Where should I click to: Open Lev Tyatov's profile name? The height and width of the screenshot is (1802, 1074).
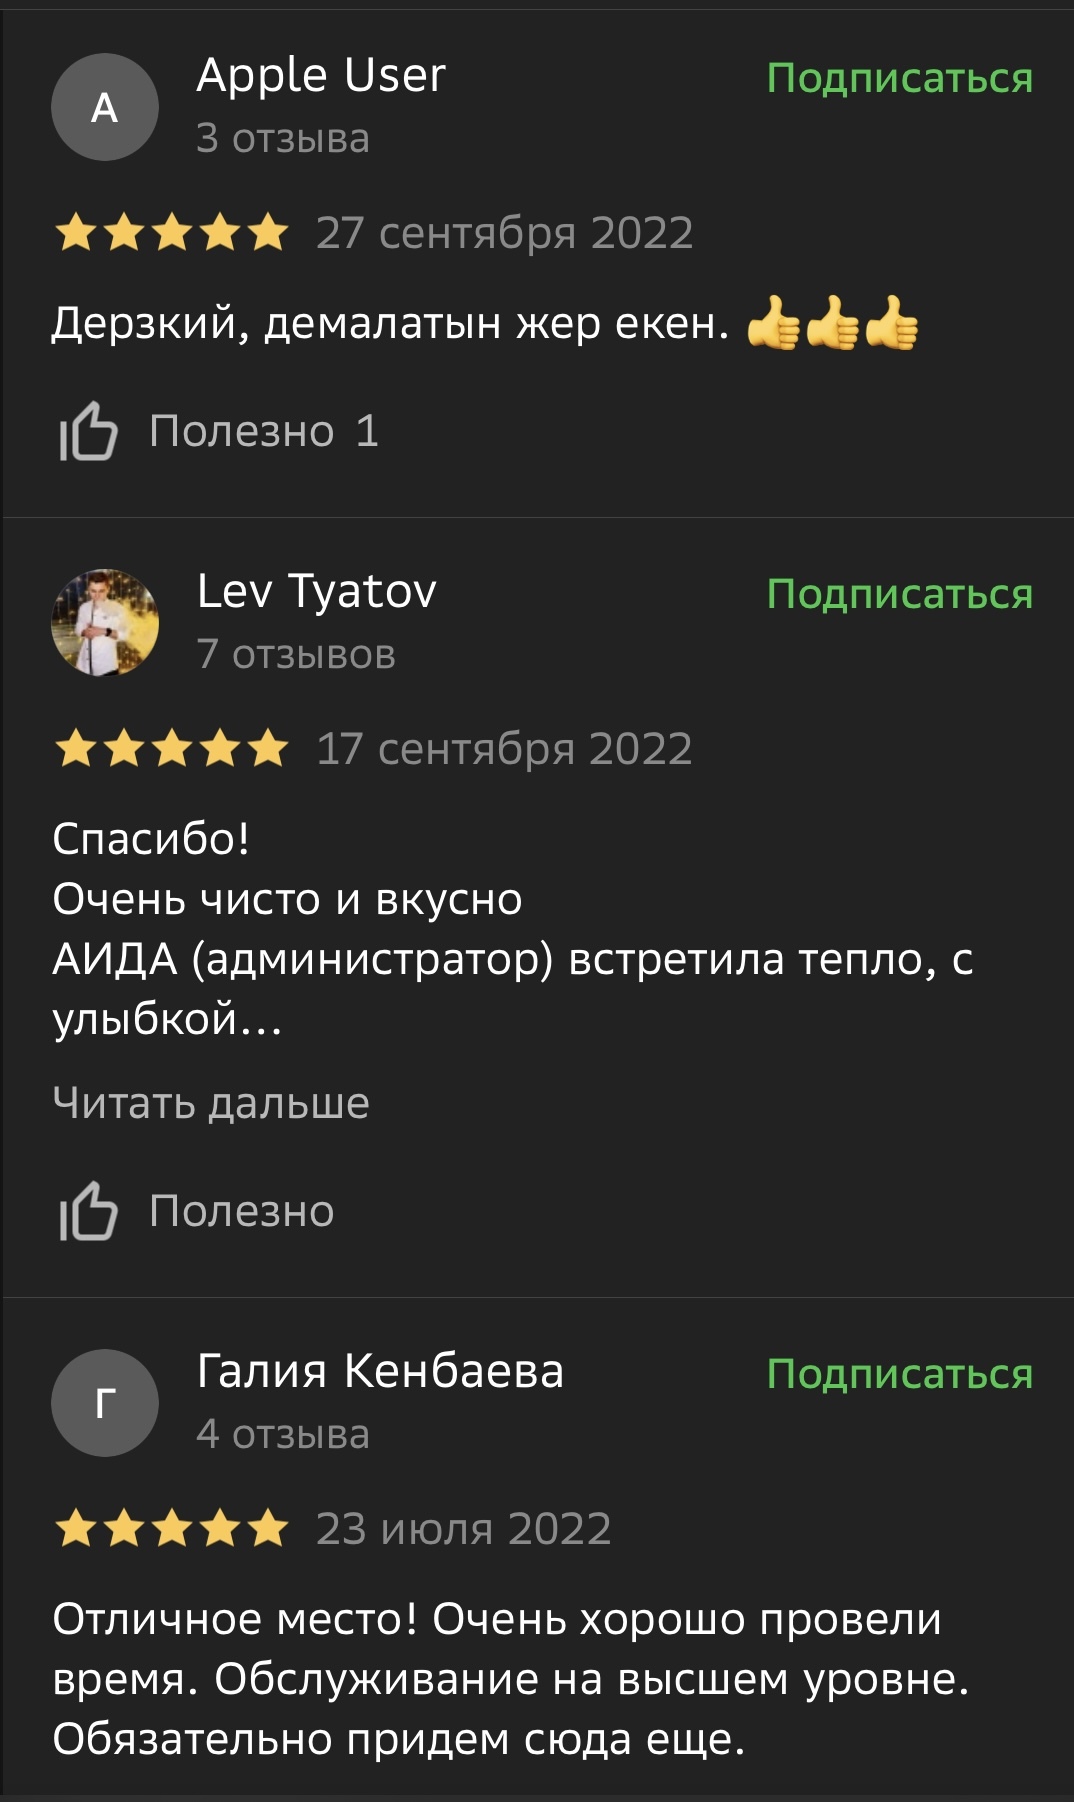click(316, 591)
